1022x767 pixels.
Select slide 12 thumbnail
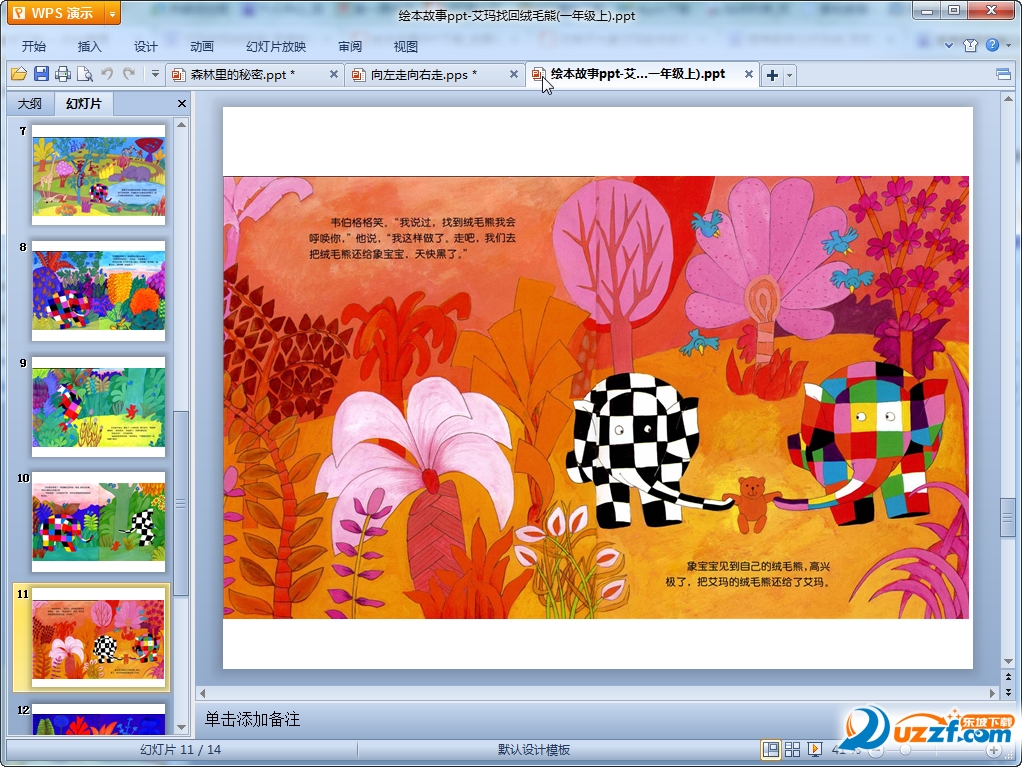(x=98, y=718)
